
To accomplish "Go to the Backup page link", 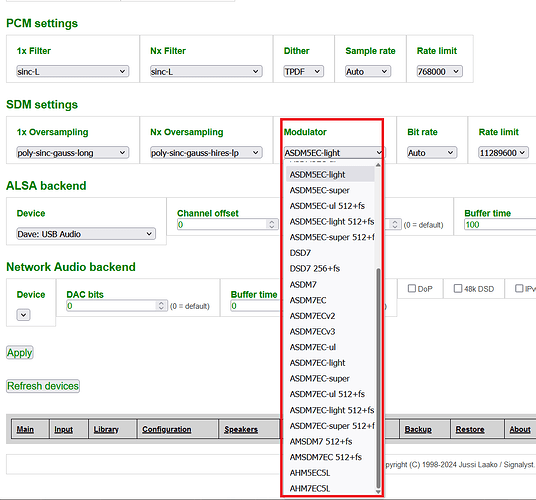I will [x=418, y=429].
